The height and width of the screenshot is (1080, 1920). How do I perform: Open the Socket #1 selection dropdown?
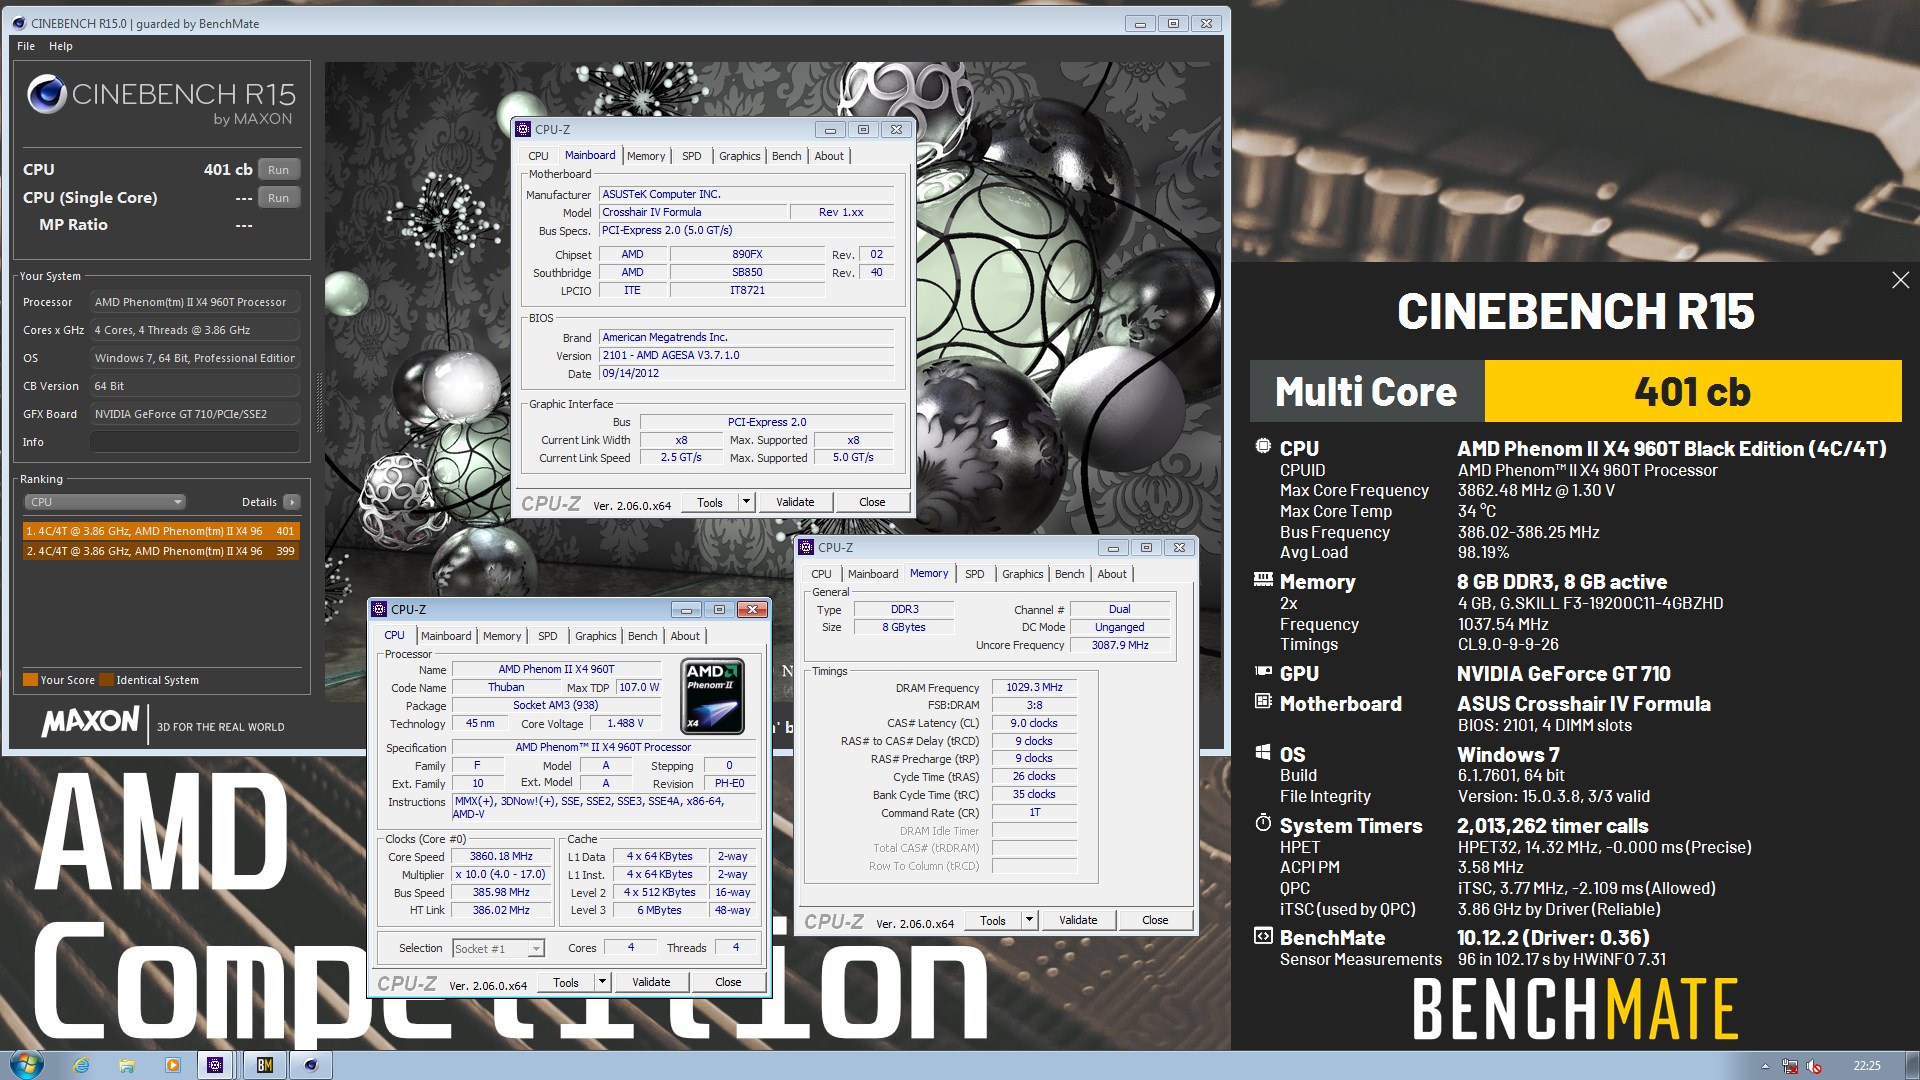coord(498,948)
